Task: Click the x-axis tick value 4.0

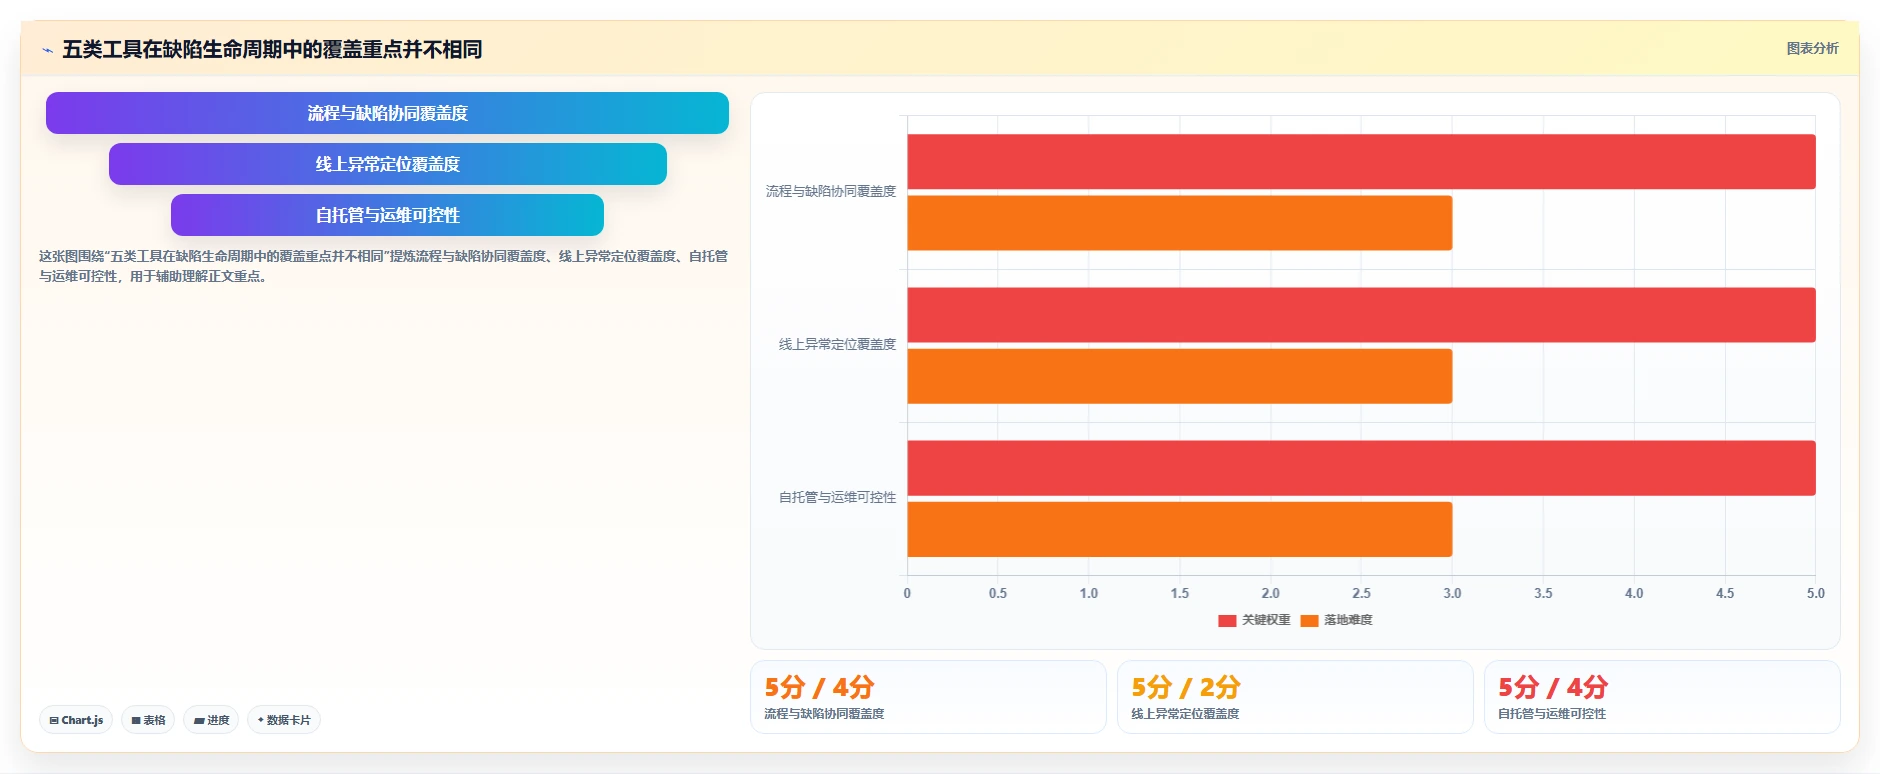Action: (x=1634, y=593)
